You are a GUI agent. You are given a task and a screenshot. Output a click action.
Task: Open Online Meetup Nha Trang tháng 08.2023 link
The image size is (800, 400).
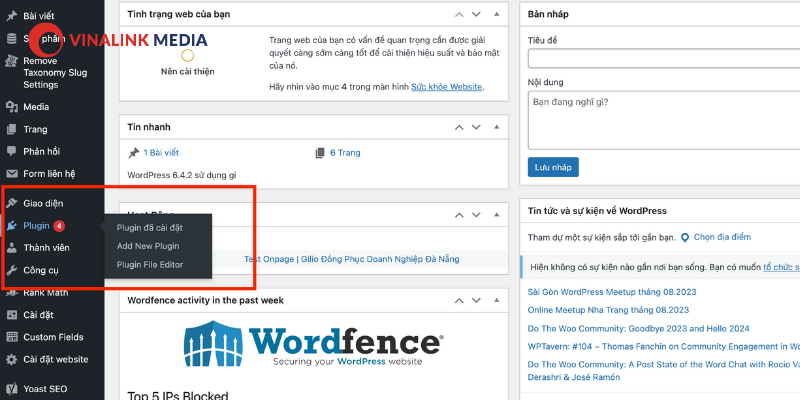click(608, 310)
